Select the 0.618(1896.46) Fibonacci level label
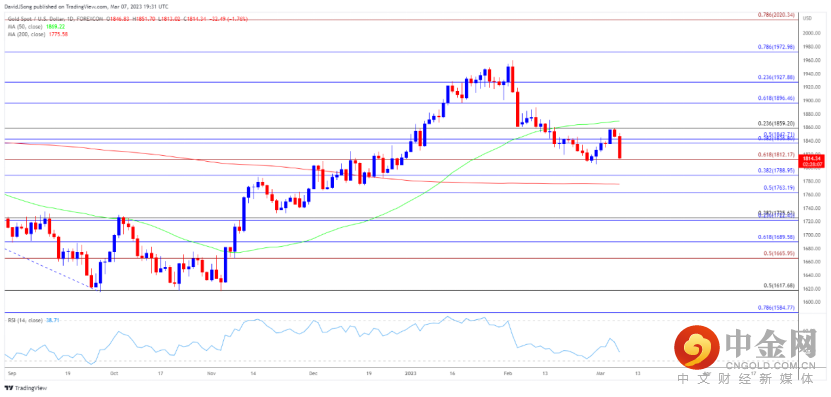Image resolution: width=831 pixels, height=397 pixels. click(775, 98)
